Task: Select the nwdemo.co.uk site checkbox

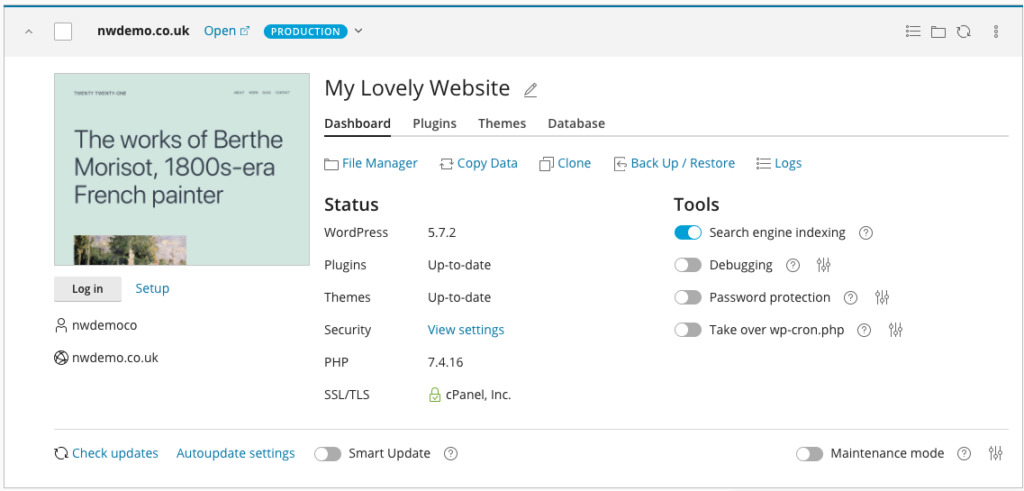Action: coord(63,31)
